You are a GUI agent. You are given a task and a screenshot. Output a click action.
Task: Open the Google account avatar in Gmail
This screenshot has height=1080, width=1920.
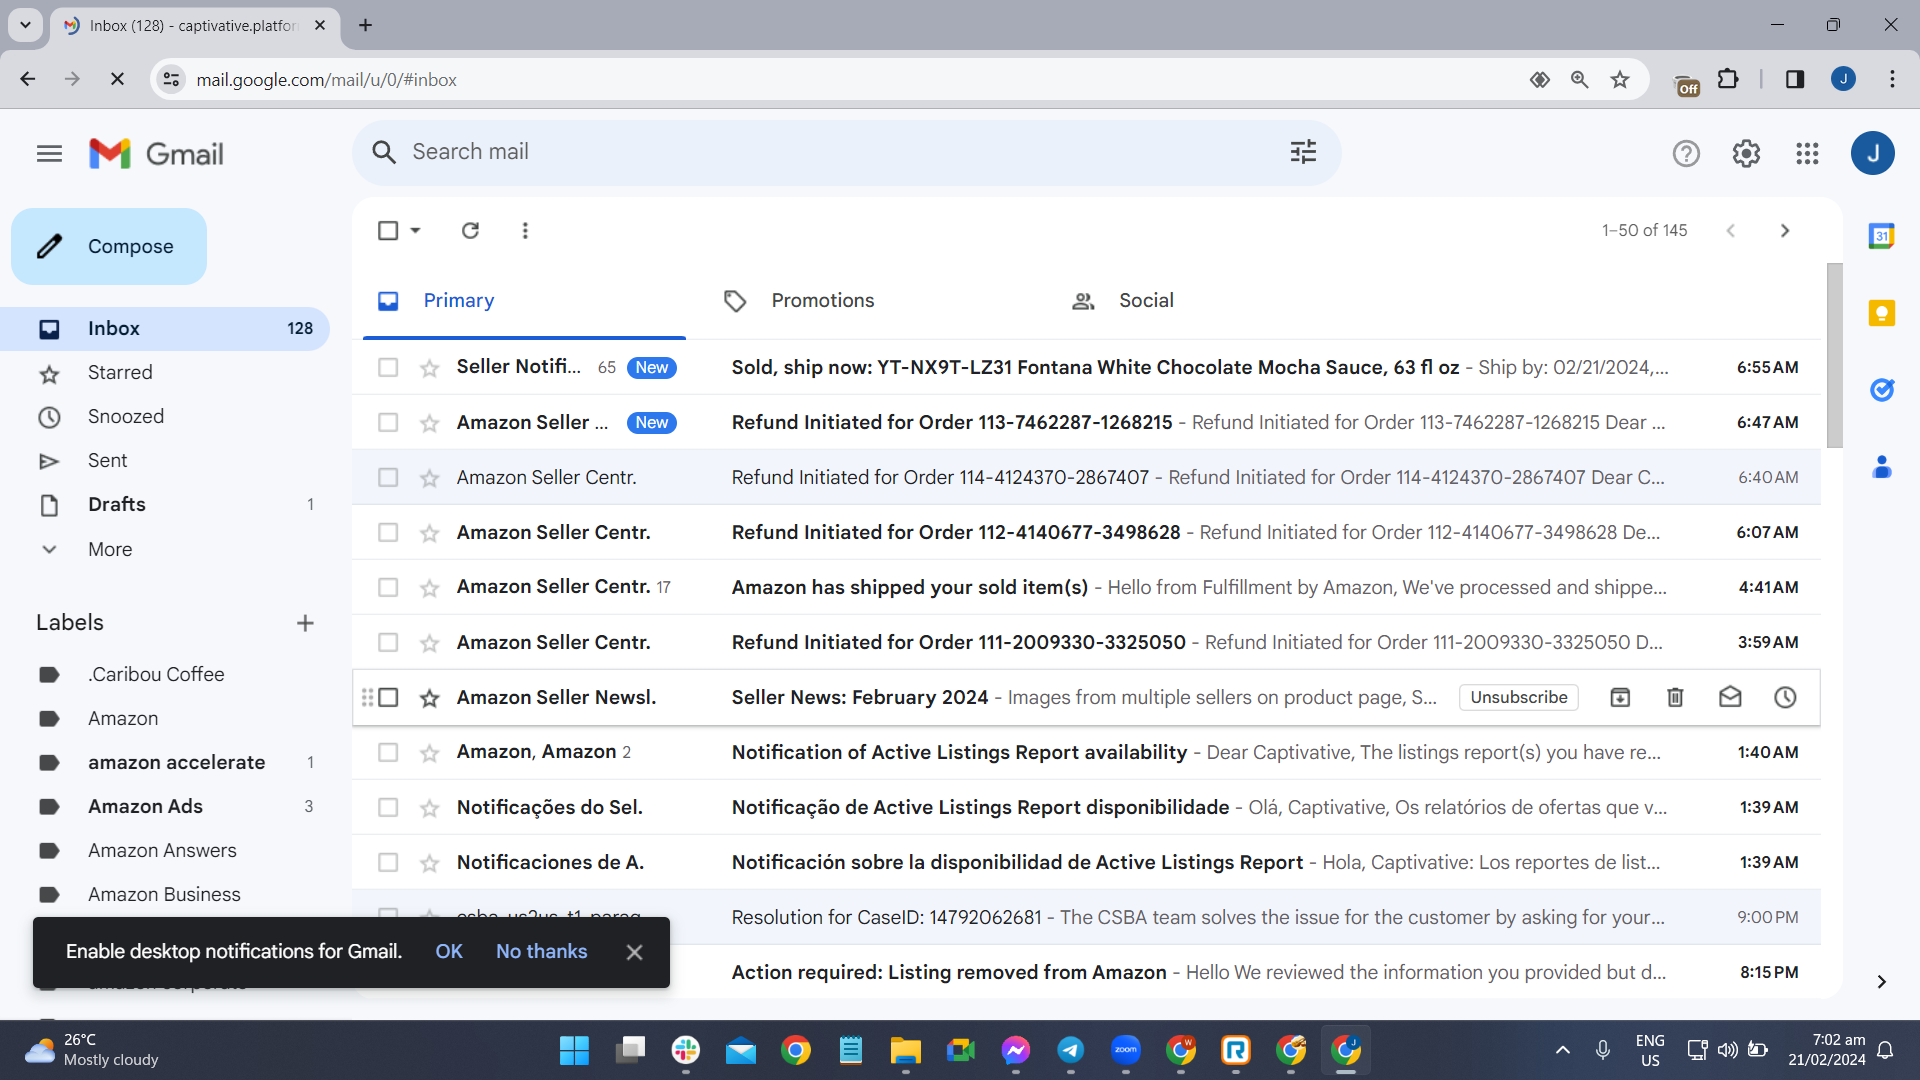(1873, 154)
